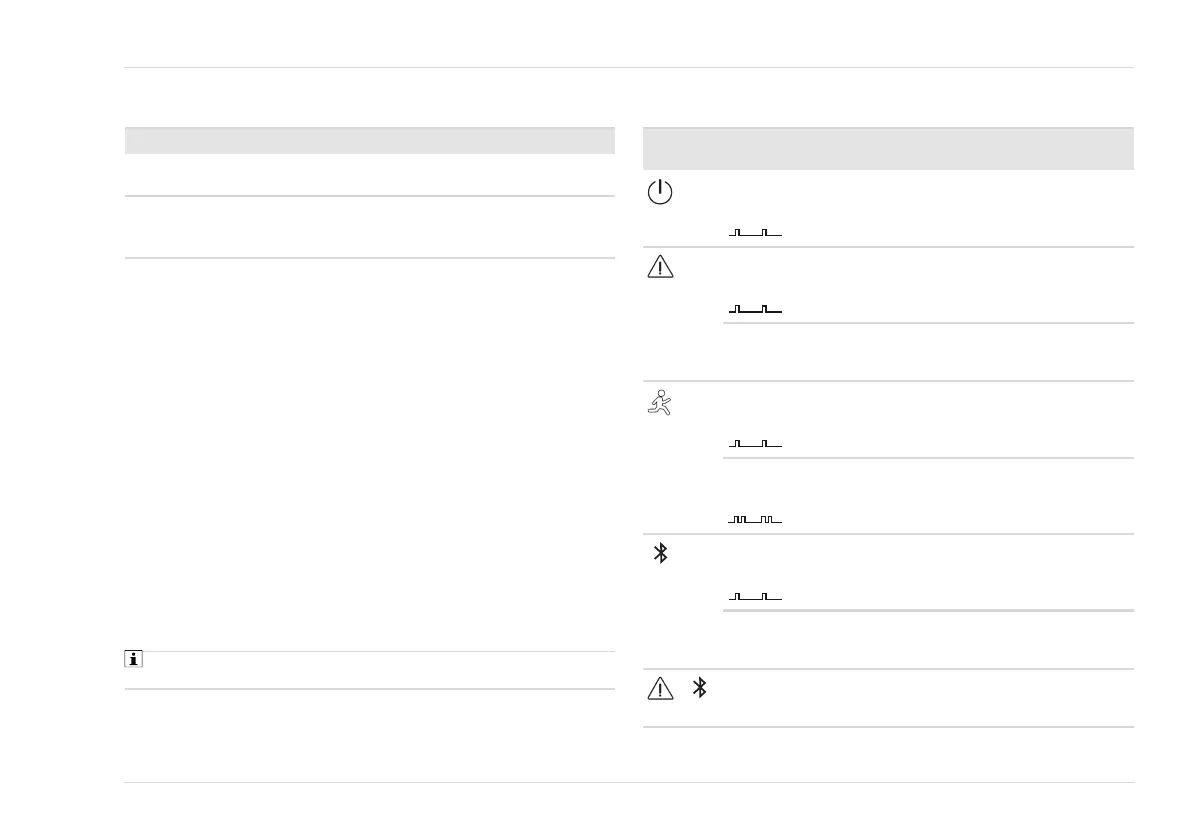Click the blink pattern under the power icon
The width and height of the screenshot is (1190, 839).
(x=755, y=233)
